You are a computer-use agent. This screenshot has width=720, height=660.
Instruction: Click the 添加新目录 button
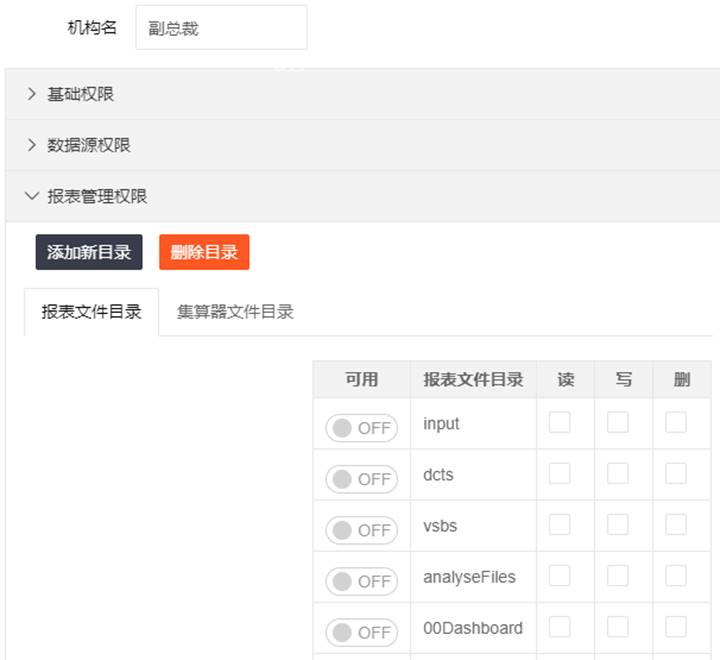[89, 252]
